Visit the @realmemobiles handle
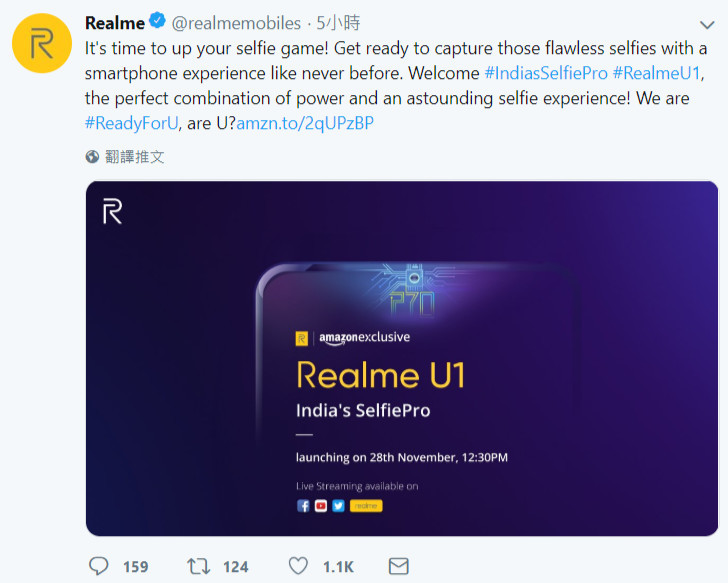728x583 pixels. [236, 22]
